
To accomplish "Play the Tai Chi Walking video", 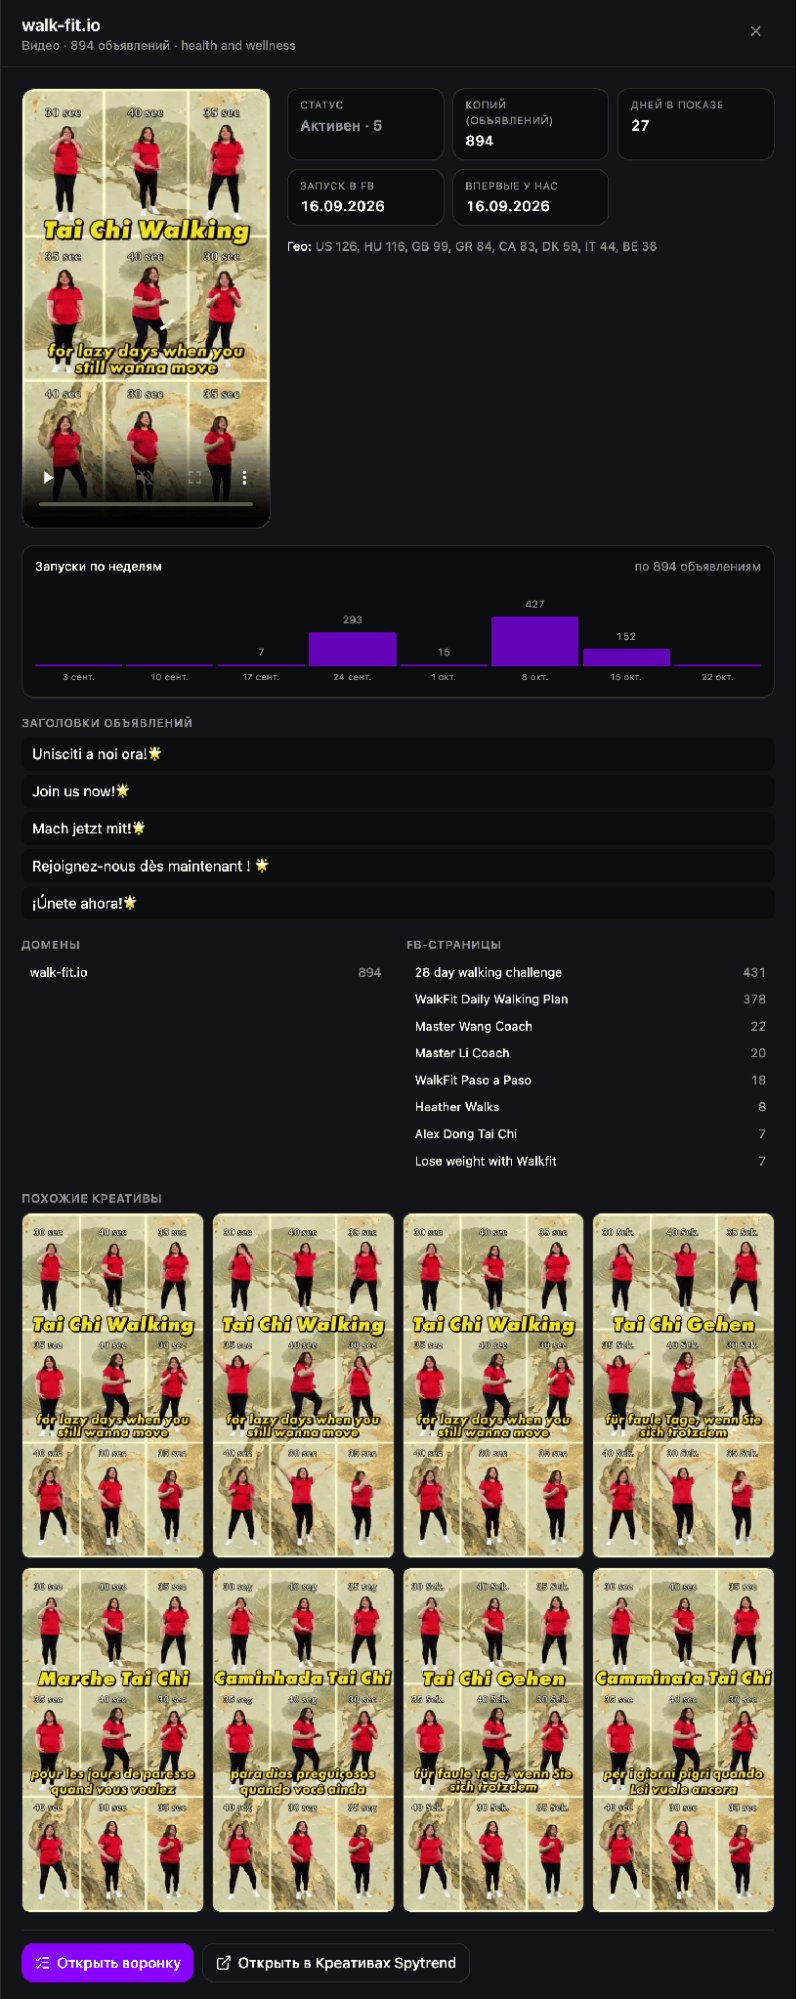I will (x=48, y=478).
